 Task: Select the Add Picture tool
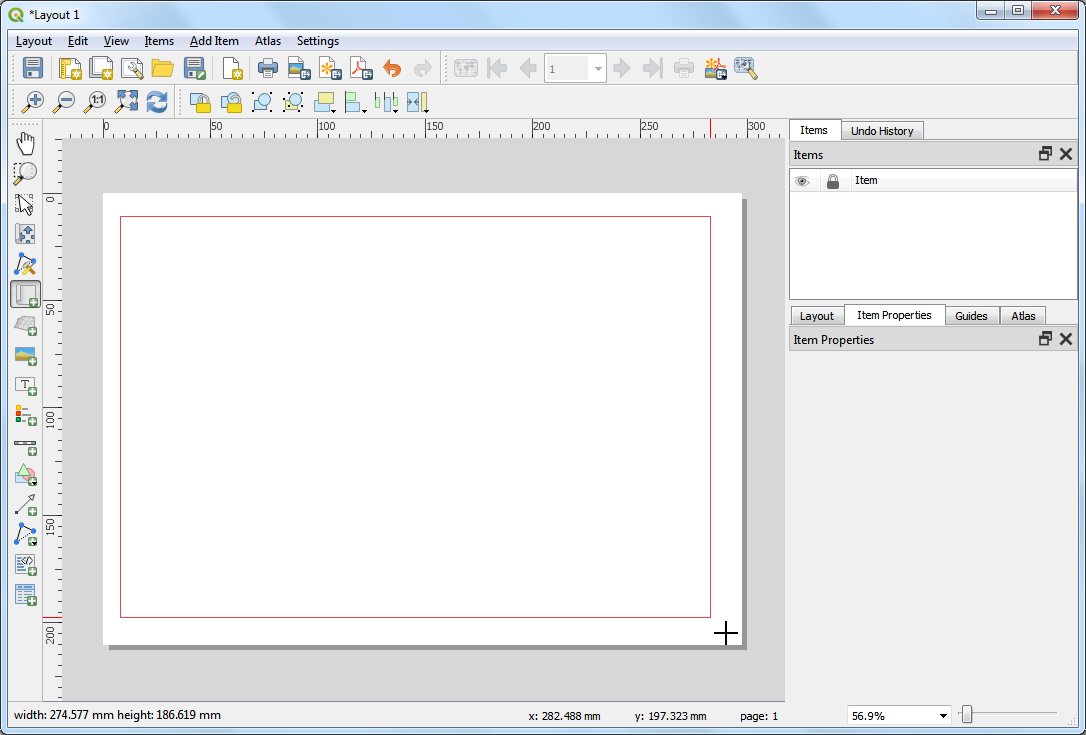tap(25, 355)
